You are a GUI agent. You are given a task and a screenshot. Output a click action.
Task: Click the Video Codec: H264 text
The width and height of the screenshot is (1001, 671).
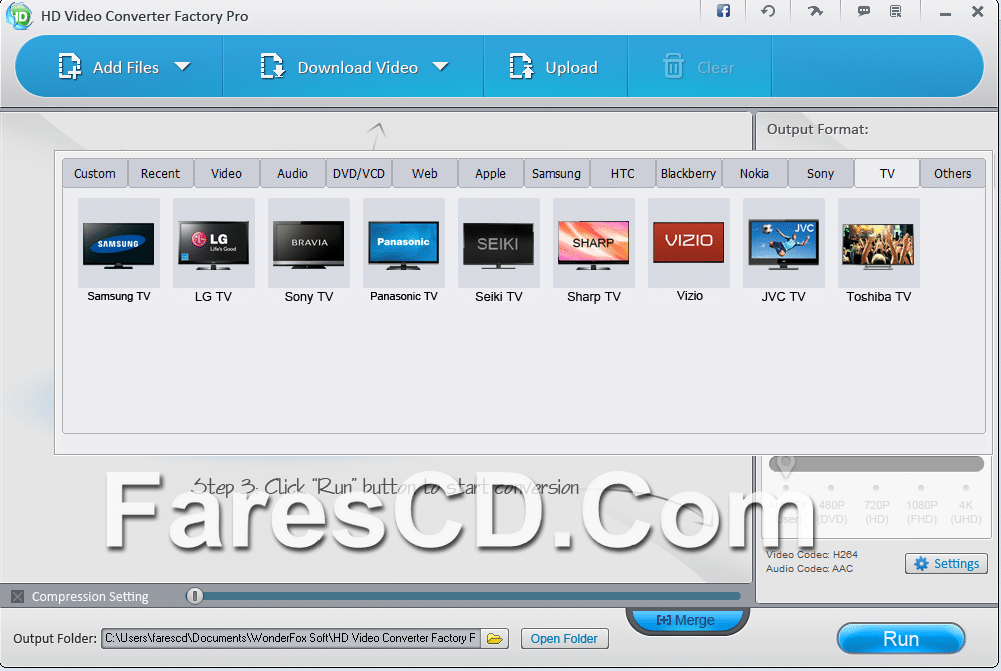tap(812, 554)
